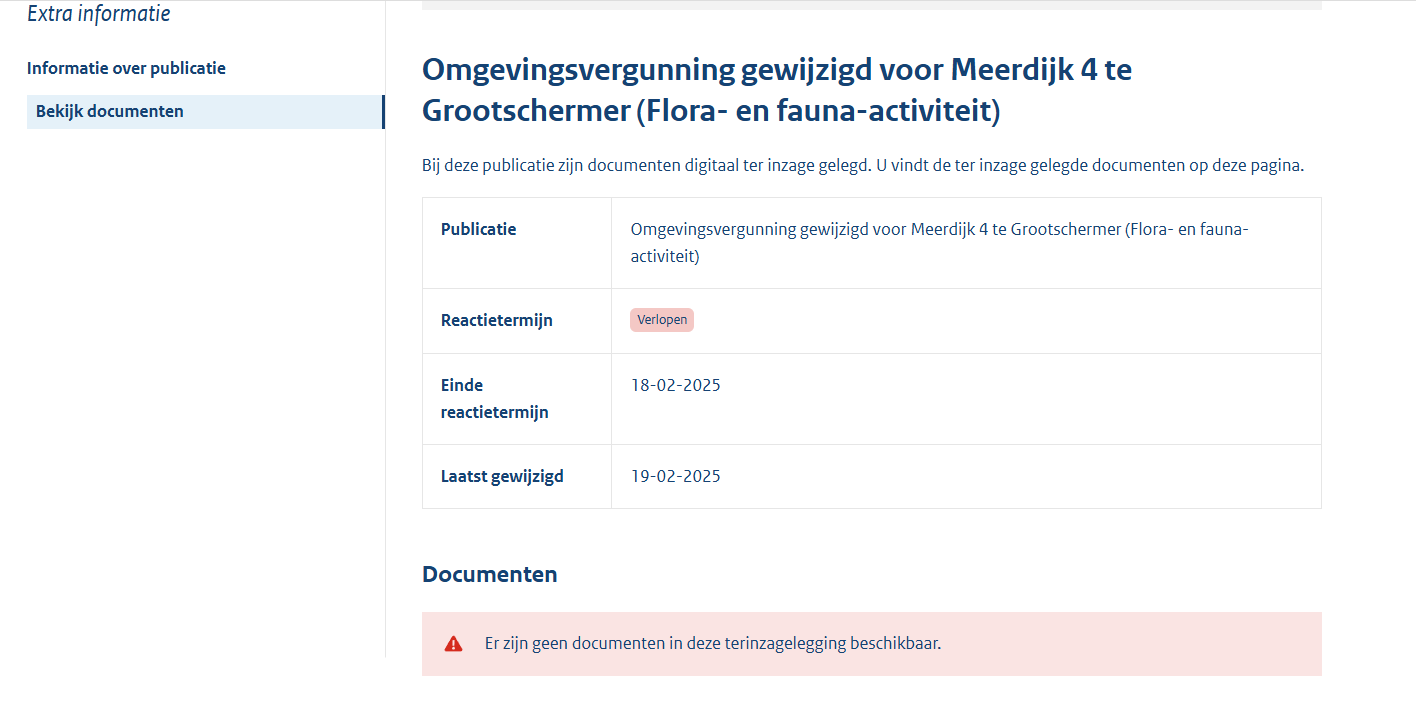Click the date 19-02-2025
The width and height of the screenshot is (1416, 719).
coord(675,476)
